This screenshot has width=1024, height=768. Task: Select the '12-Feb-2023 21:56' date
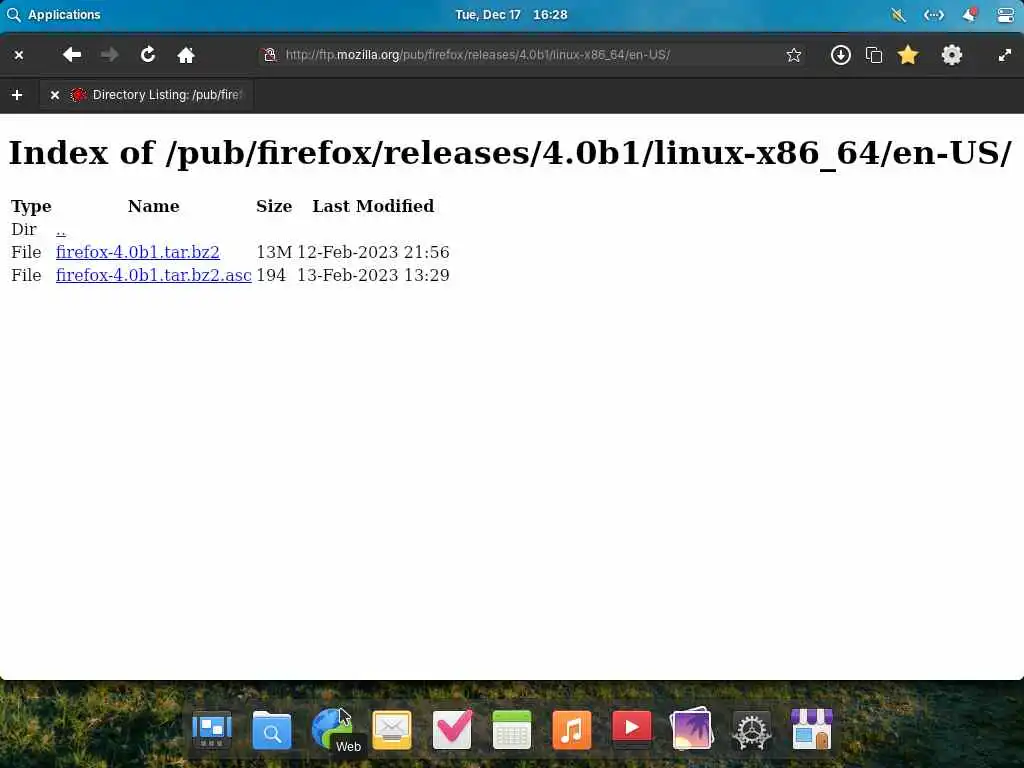coord(373,252)
